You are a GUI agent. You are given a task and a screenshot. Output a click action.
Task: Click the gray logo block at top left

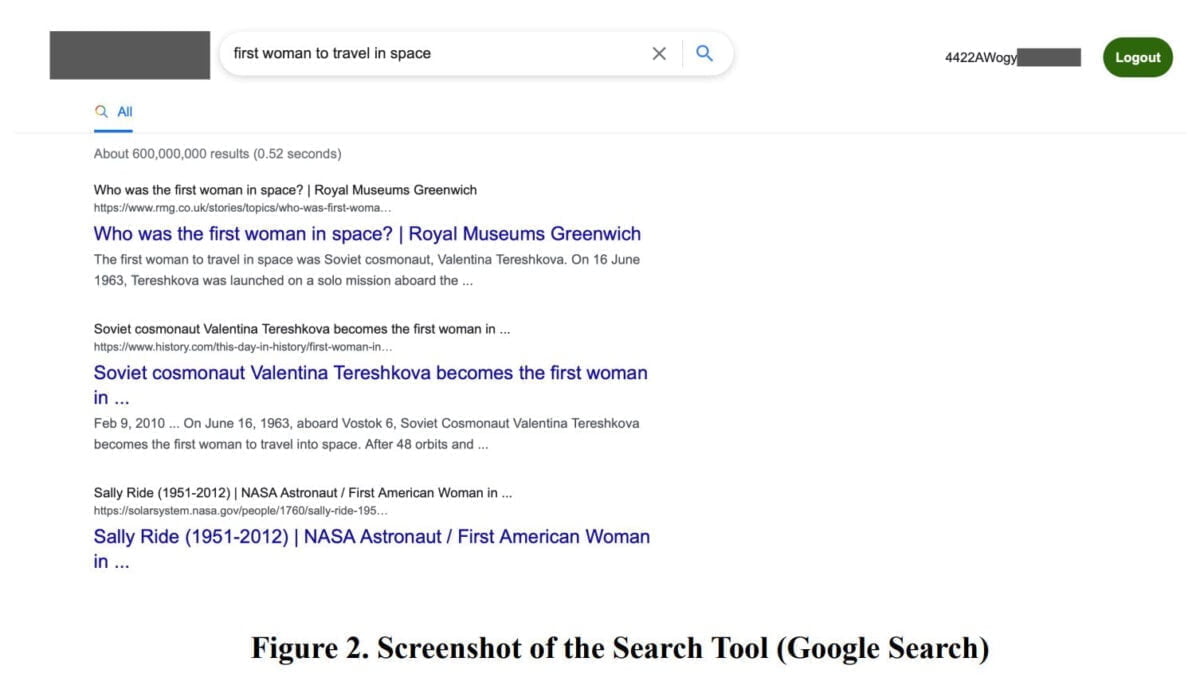coord(130,55)
